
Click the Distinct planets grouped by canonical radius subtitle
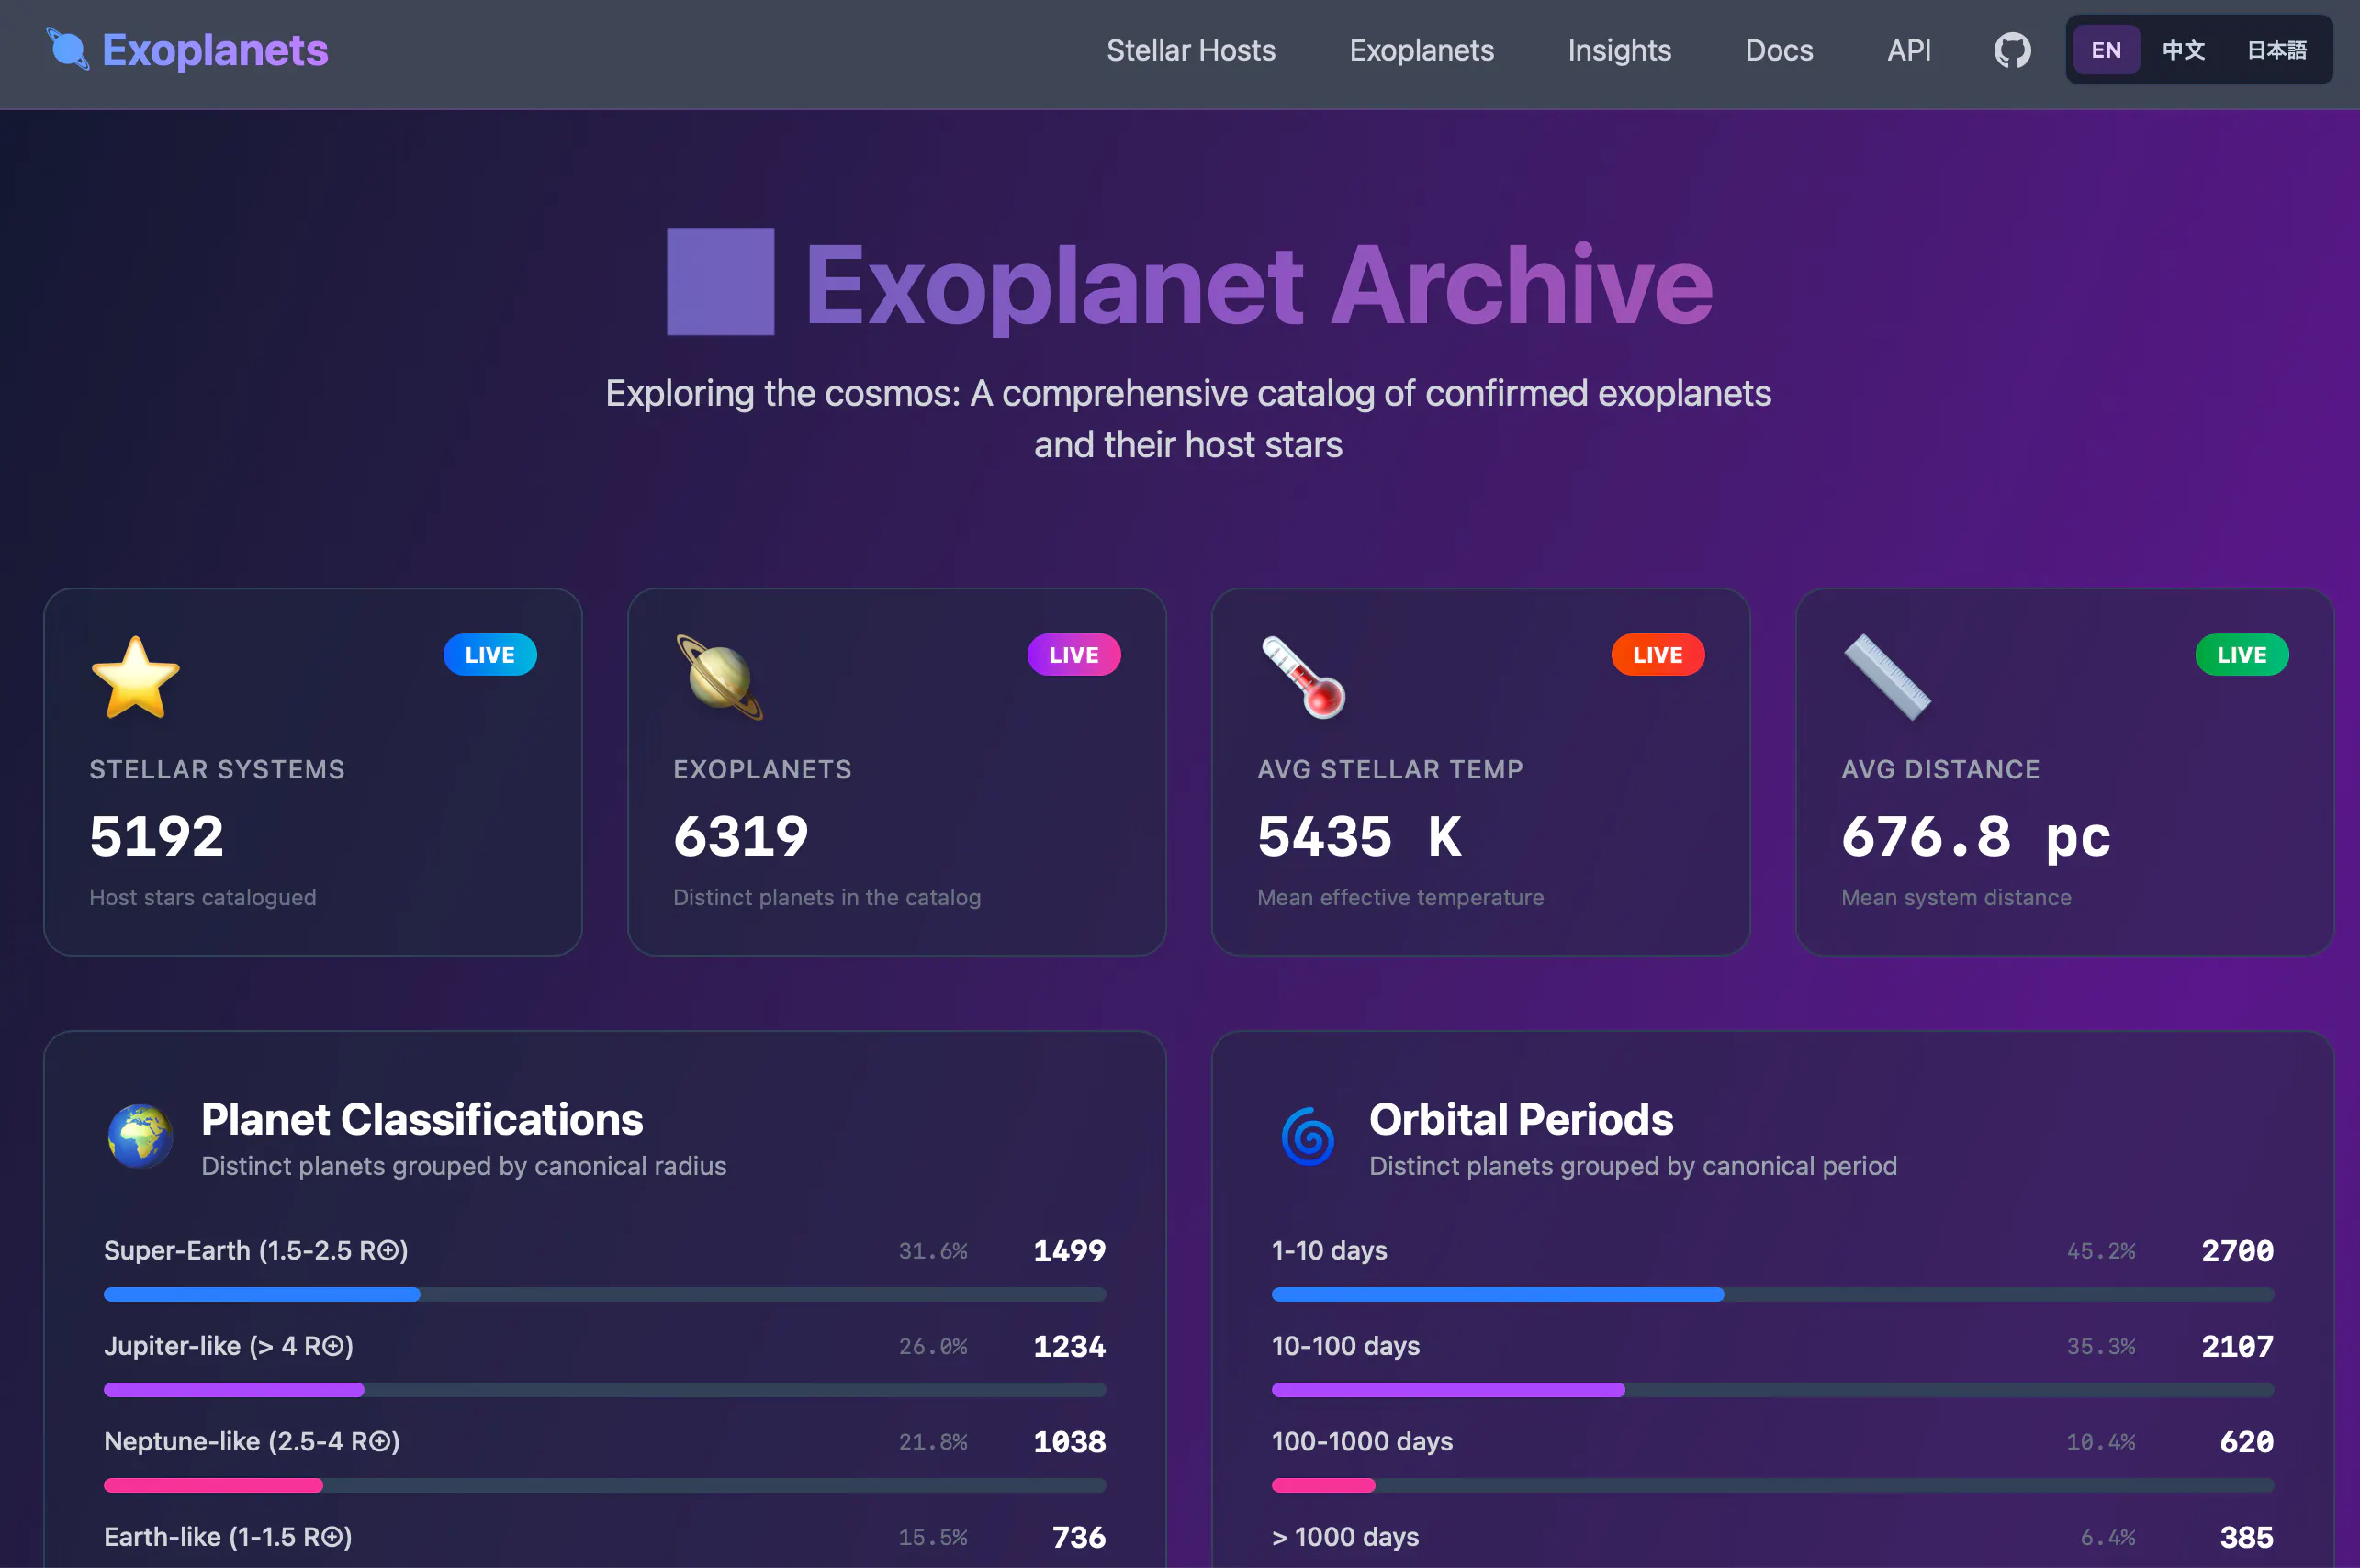point(464,1166)
